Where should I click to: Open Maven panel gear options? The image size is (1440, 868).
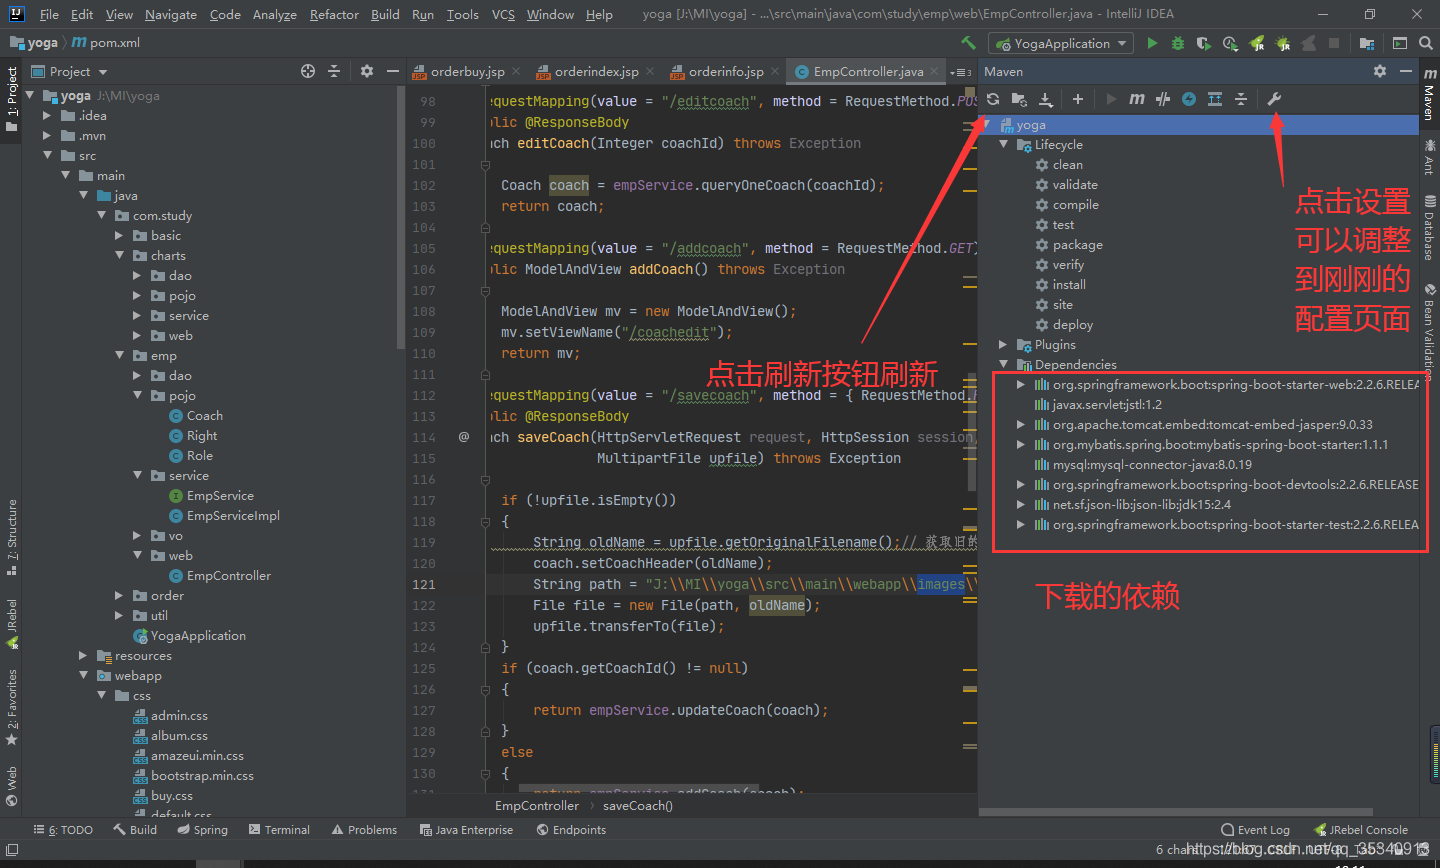tap(1380, 71)
